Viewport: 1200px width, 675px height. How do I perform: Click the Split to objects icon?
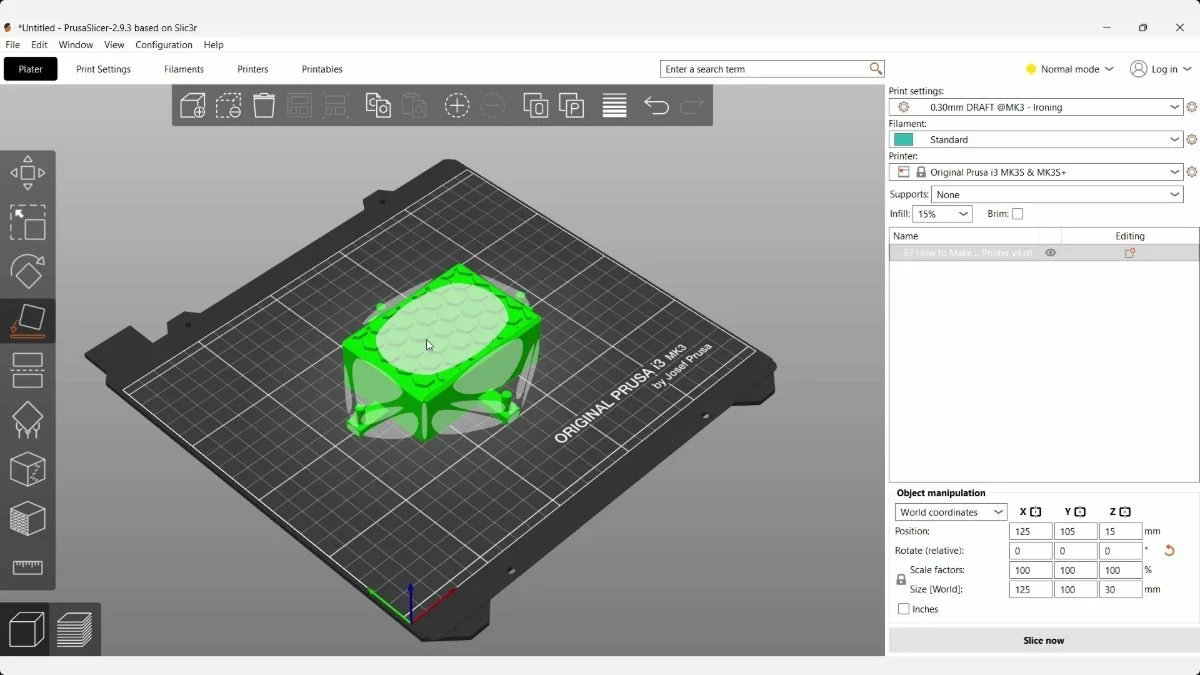point(536,105)
